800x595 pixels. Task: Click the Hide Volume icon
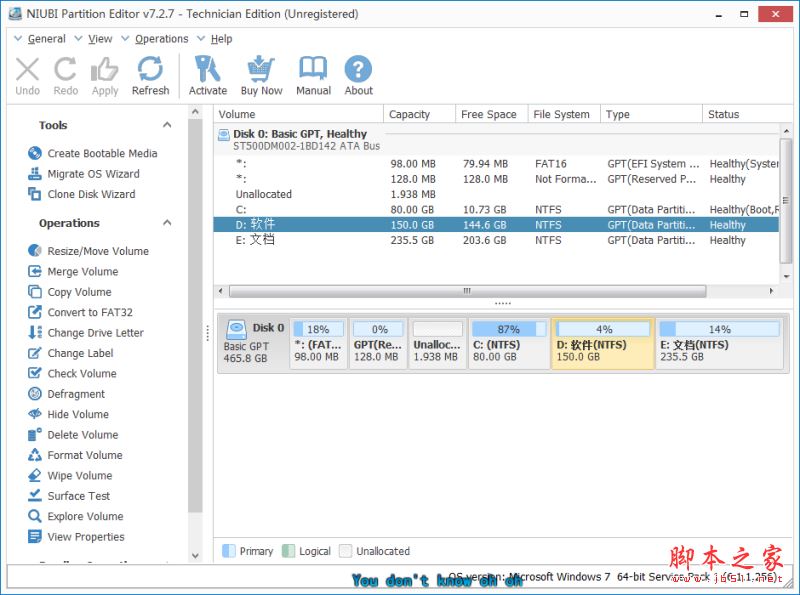pyautogui.click(x=35, y=414)
